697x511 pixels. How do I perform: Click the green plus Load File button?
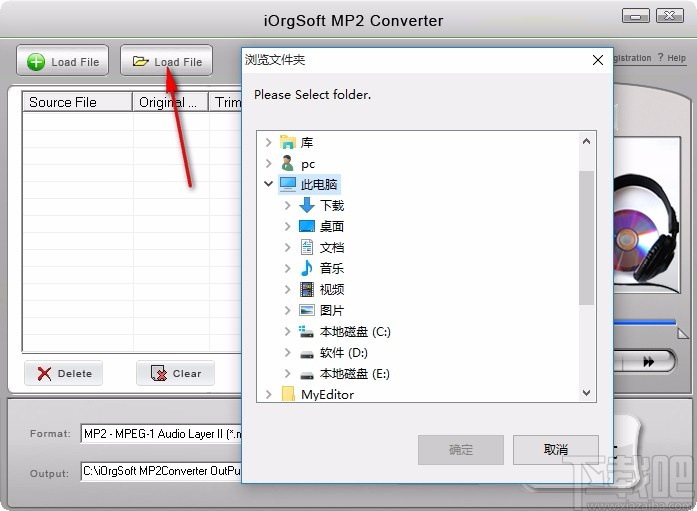coord(63,61)
